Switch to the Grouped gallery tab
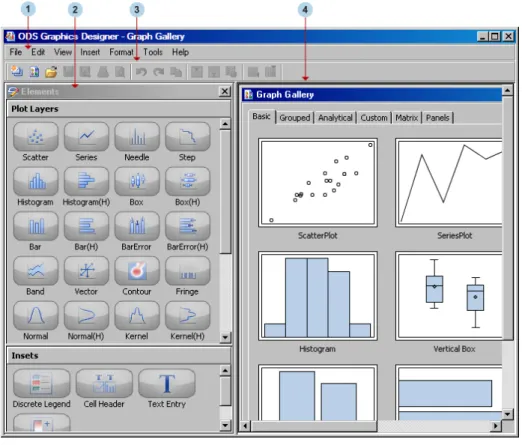This screenshot has height=445, width=522. [x=295, y=118]
